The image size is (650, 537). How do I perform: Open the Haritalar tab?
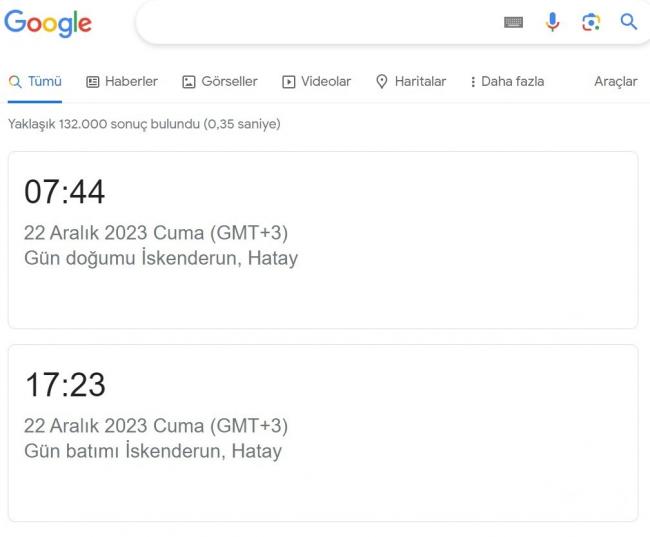click(411, 81)
